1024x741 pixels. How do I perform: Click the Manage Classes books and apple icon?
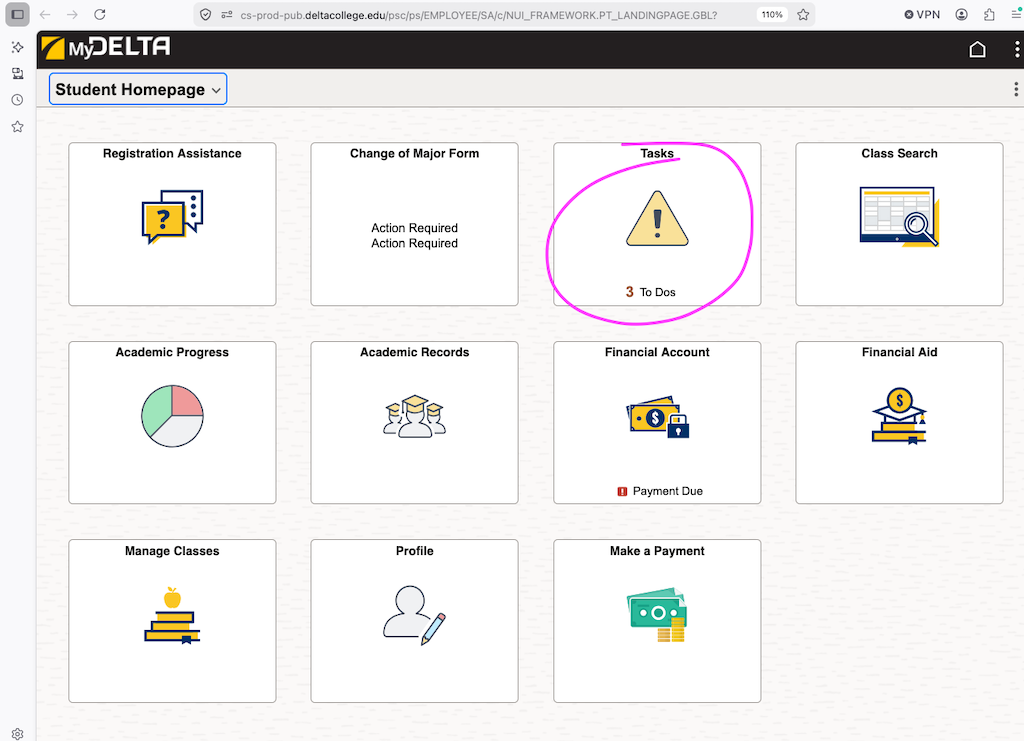click(172, 615)
